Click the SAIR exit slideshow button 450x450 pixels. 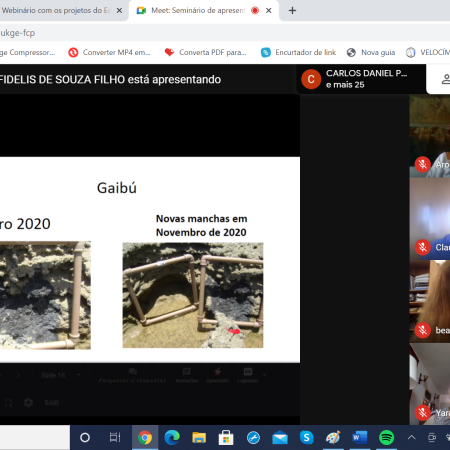52,403
